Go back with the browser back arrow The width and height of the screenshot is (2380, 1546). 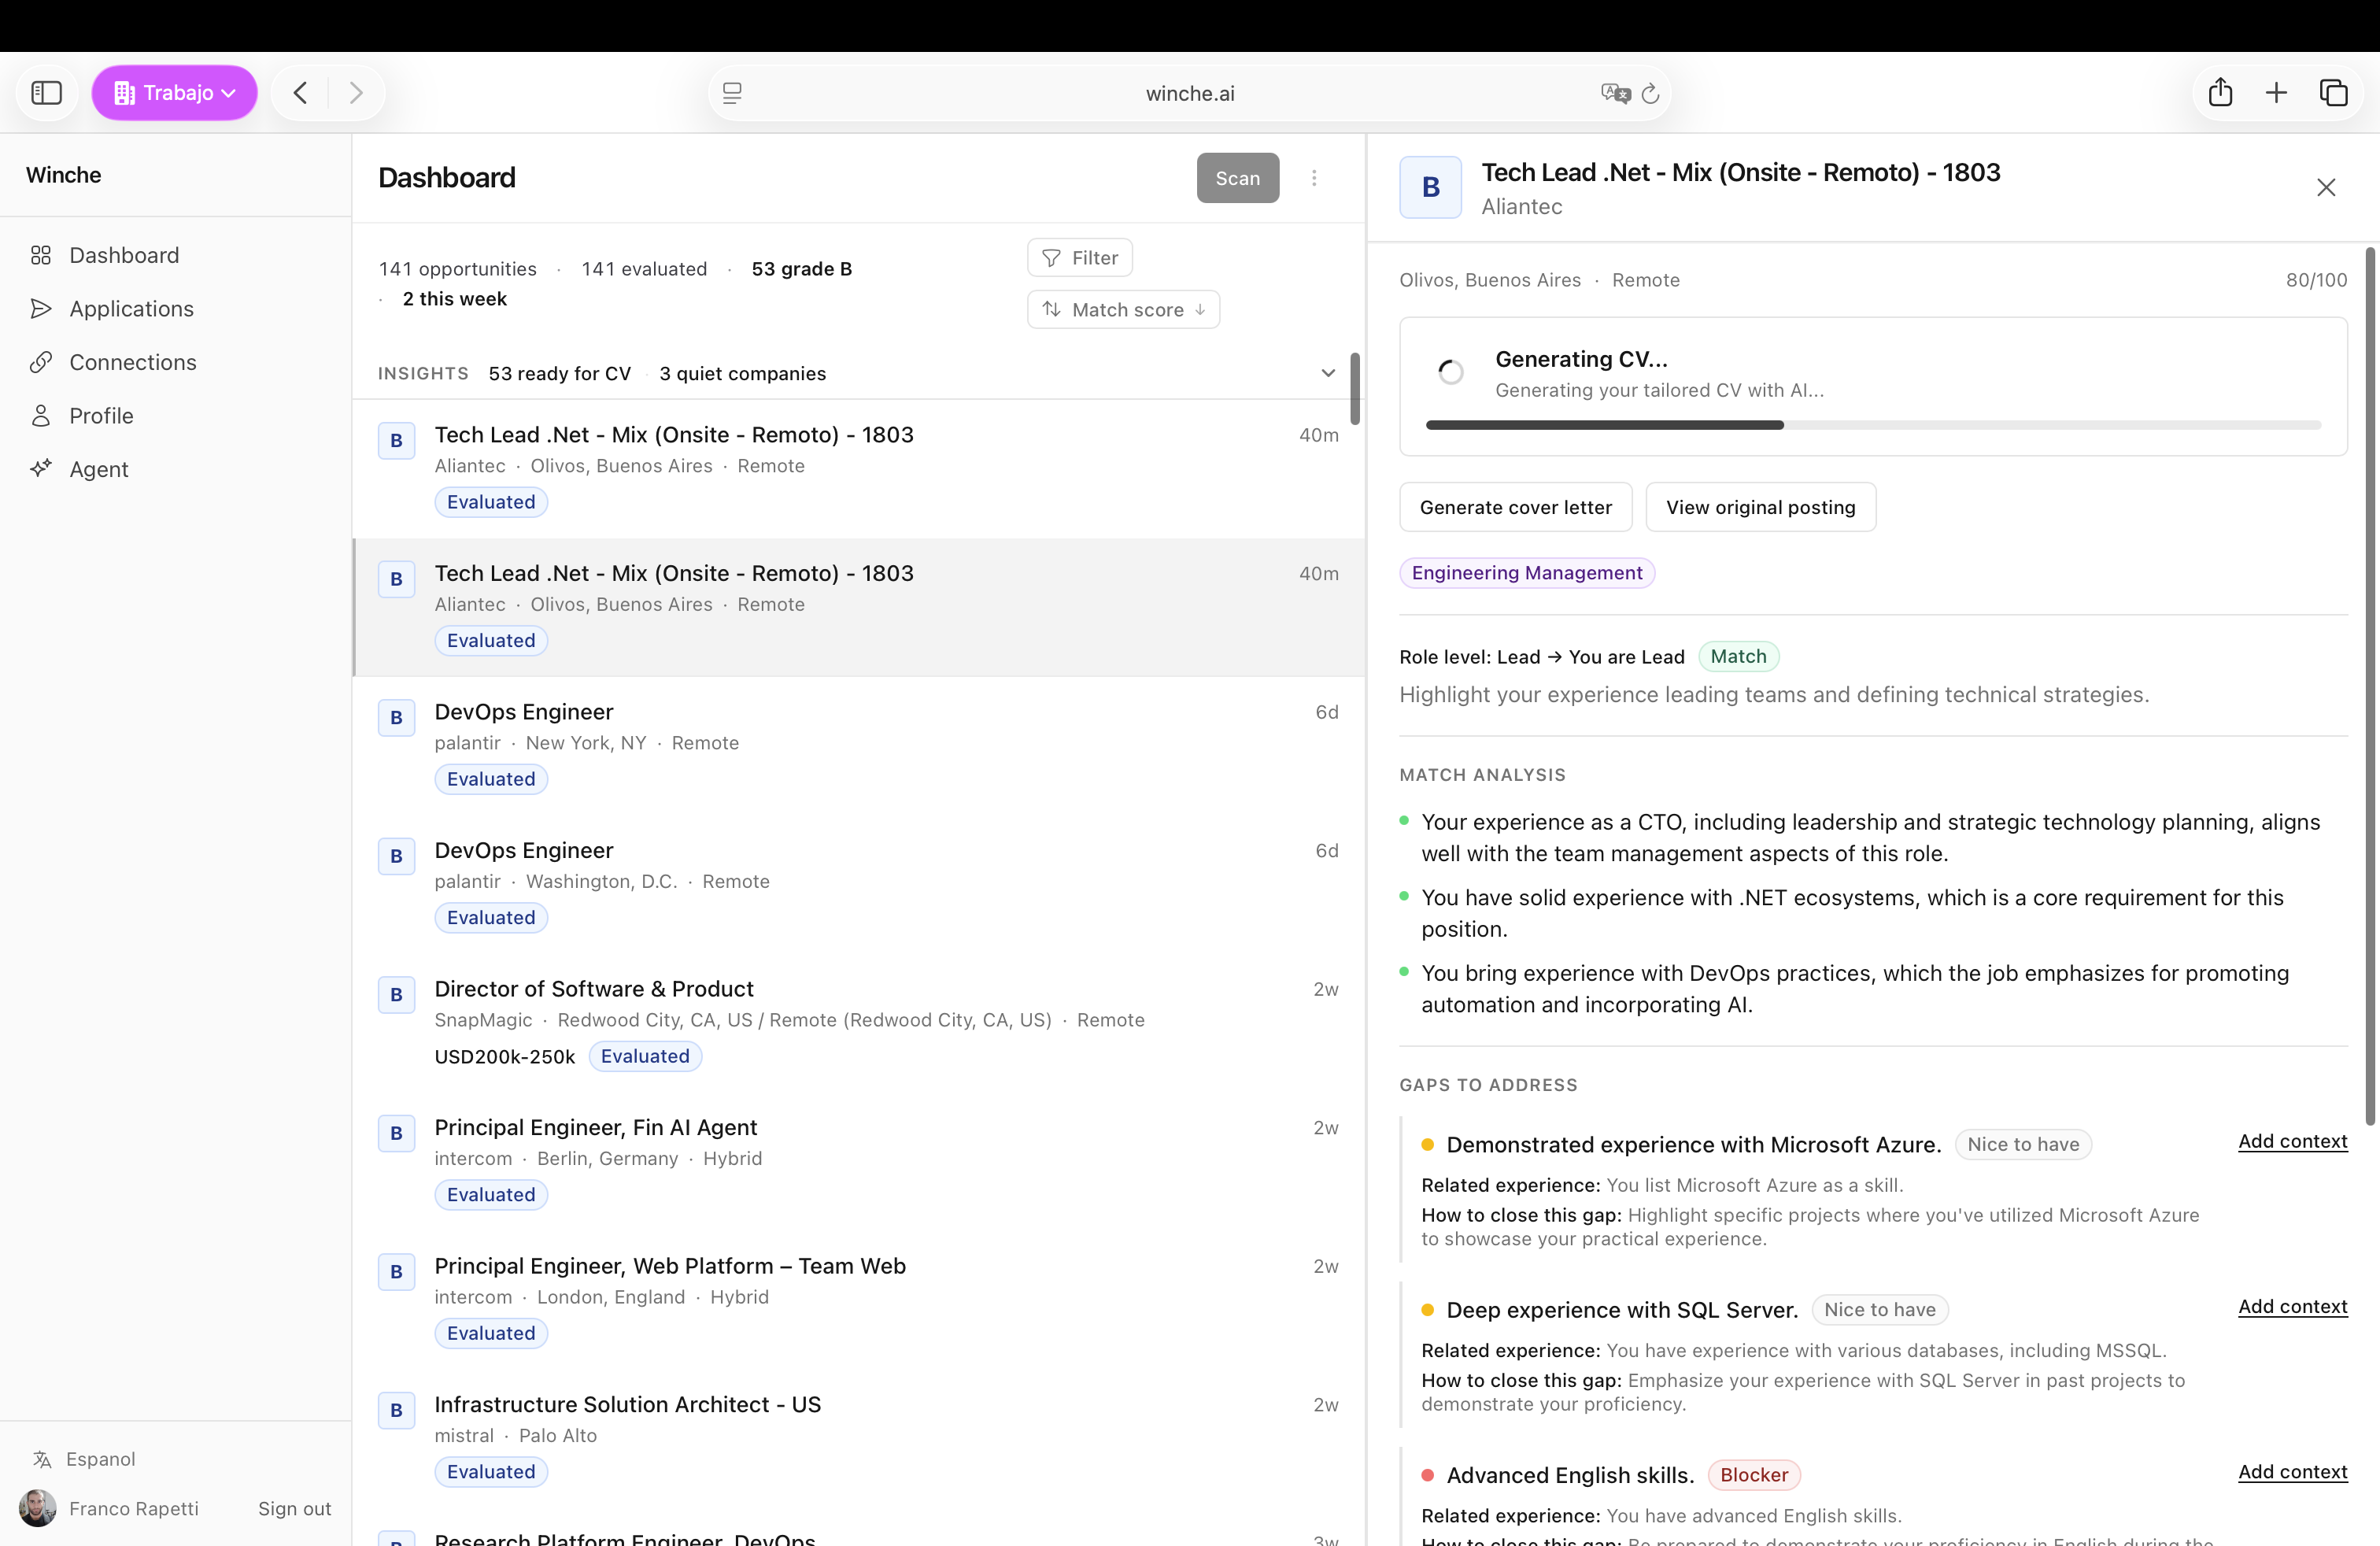301,93
